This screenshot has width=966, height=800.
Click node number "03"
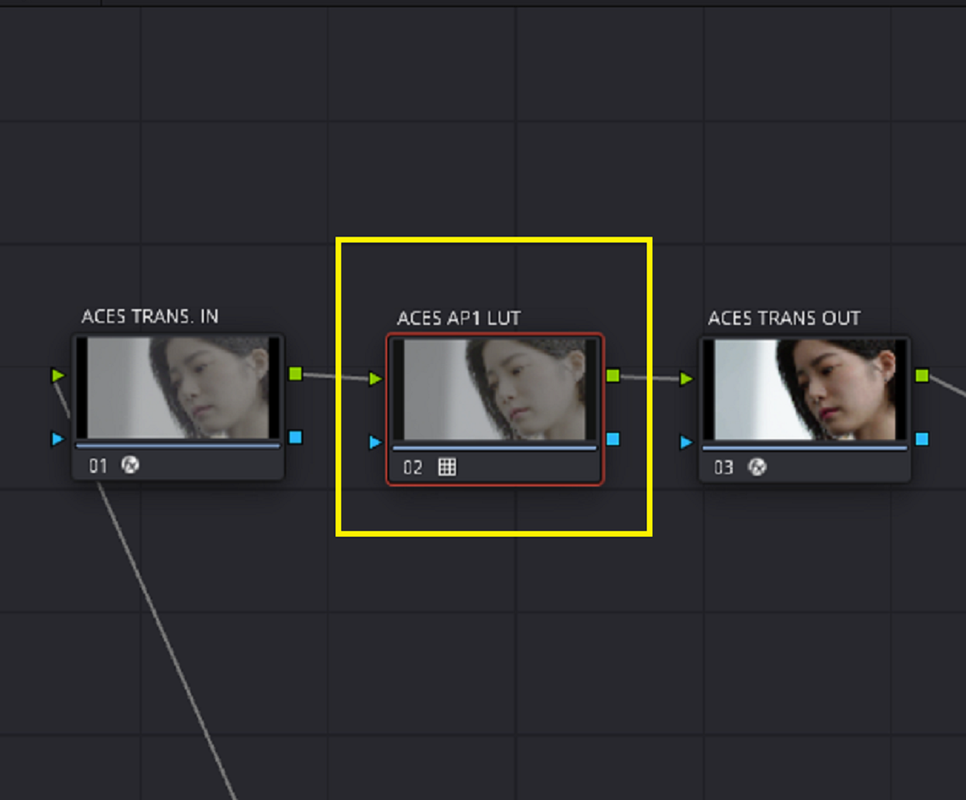[x=724, y=468]
